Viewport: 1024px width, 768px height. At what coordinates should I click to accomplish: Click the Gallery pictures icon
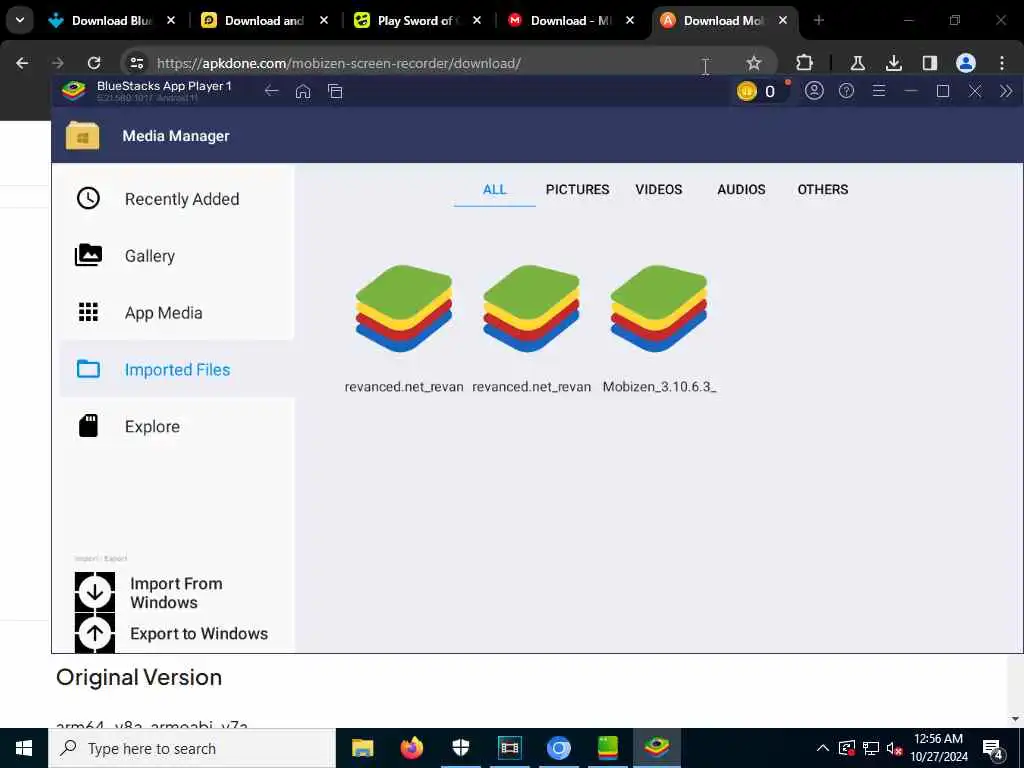click(88, 255)
